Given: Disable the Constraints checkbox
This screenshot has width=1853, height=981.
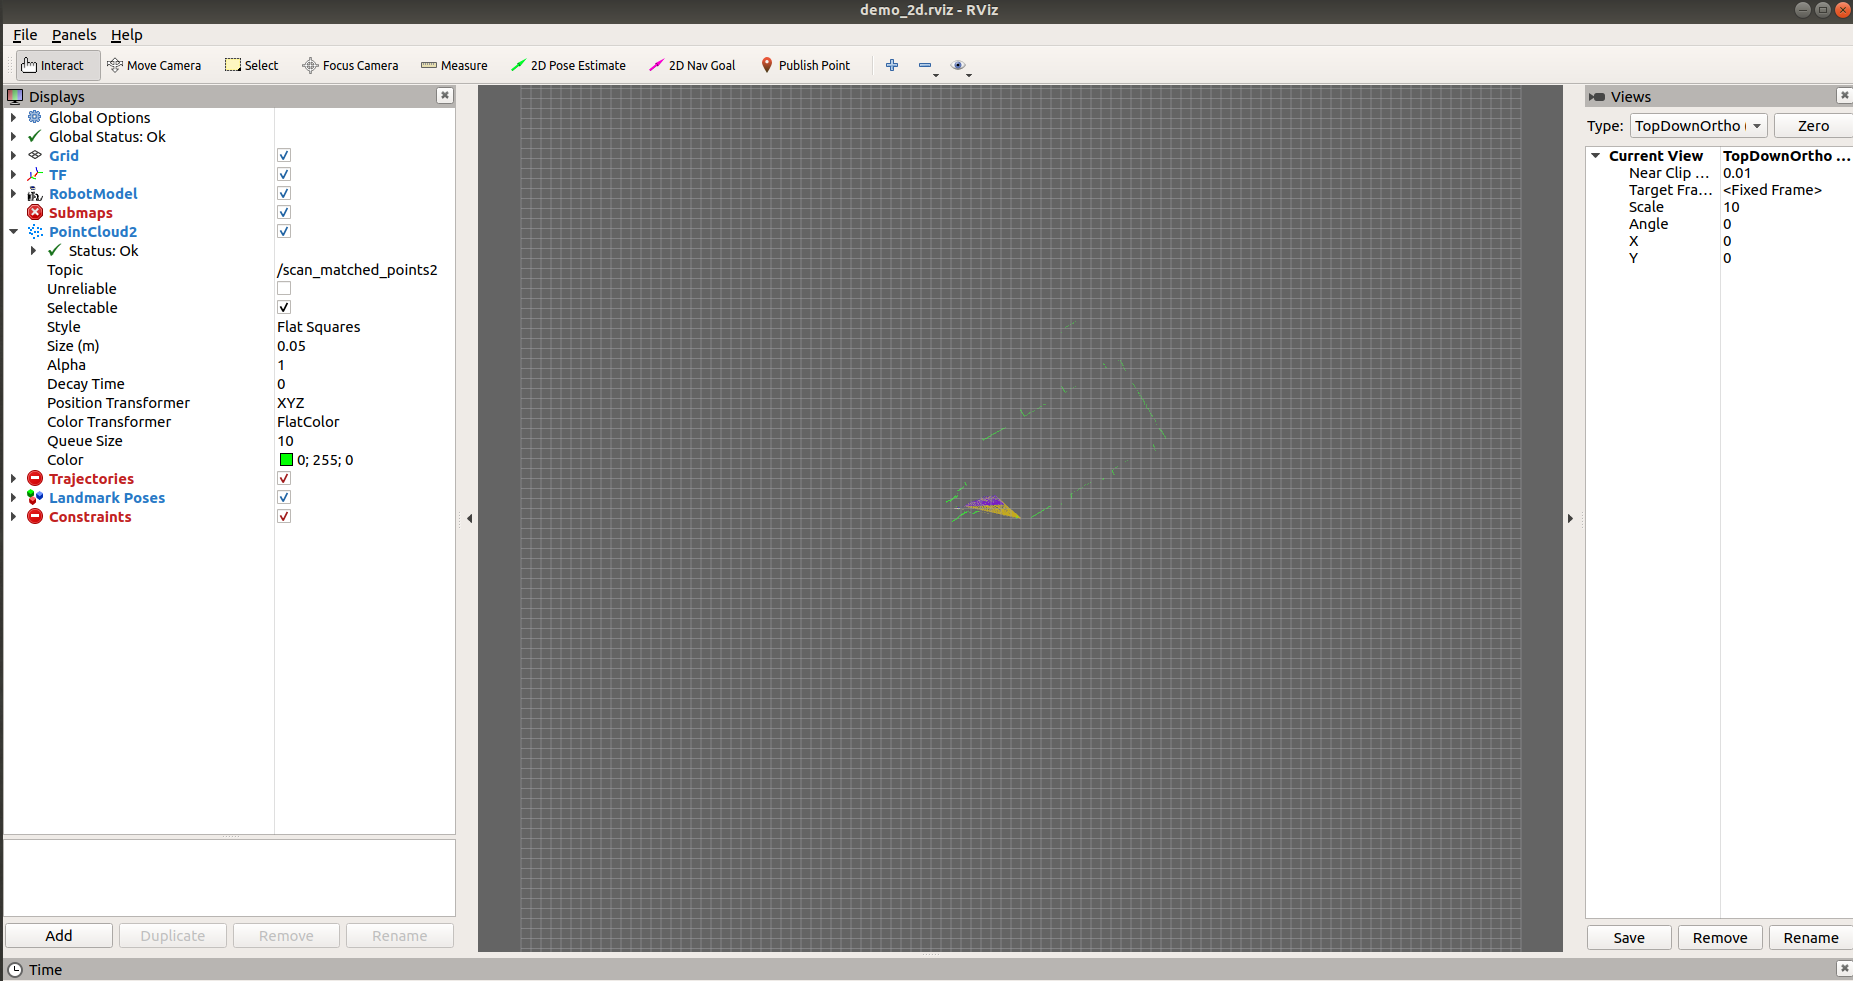Looking at the screenshot, I should (284, 516).
